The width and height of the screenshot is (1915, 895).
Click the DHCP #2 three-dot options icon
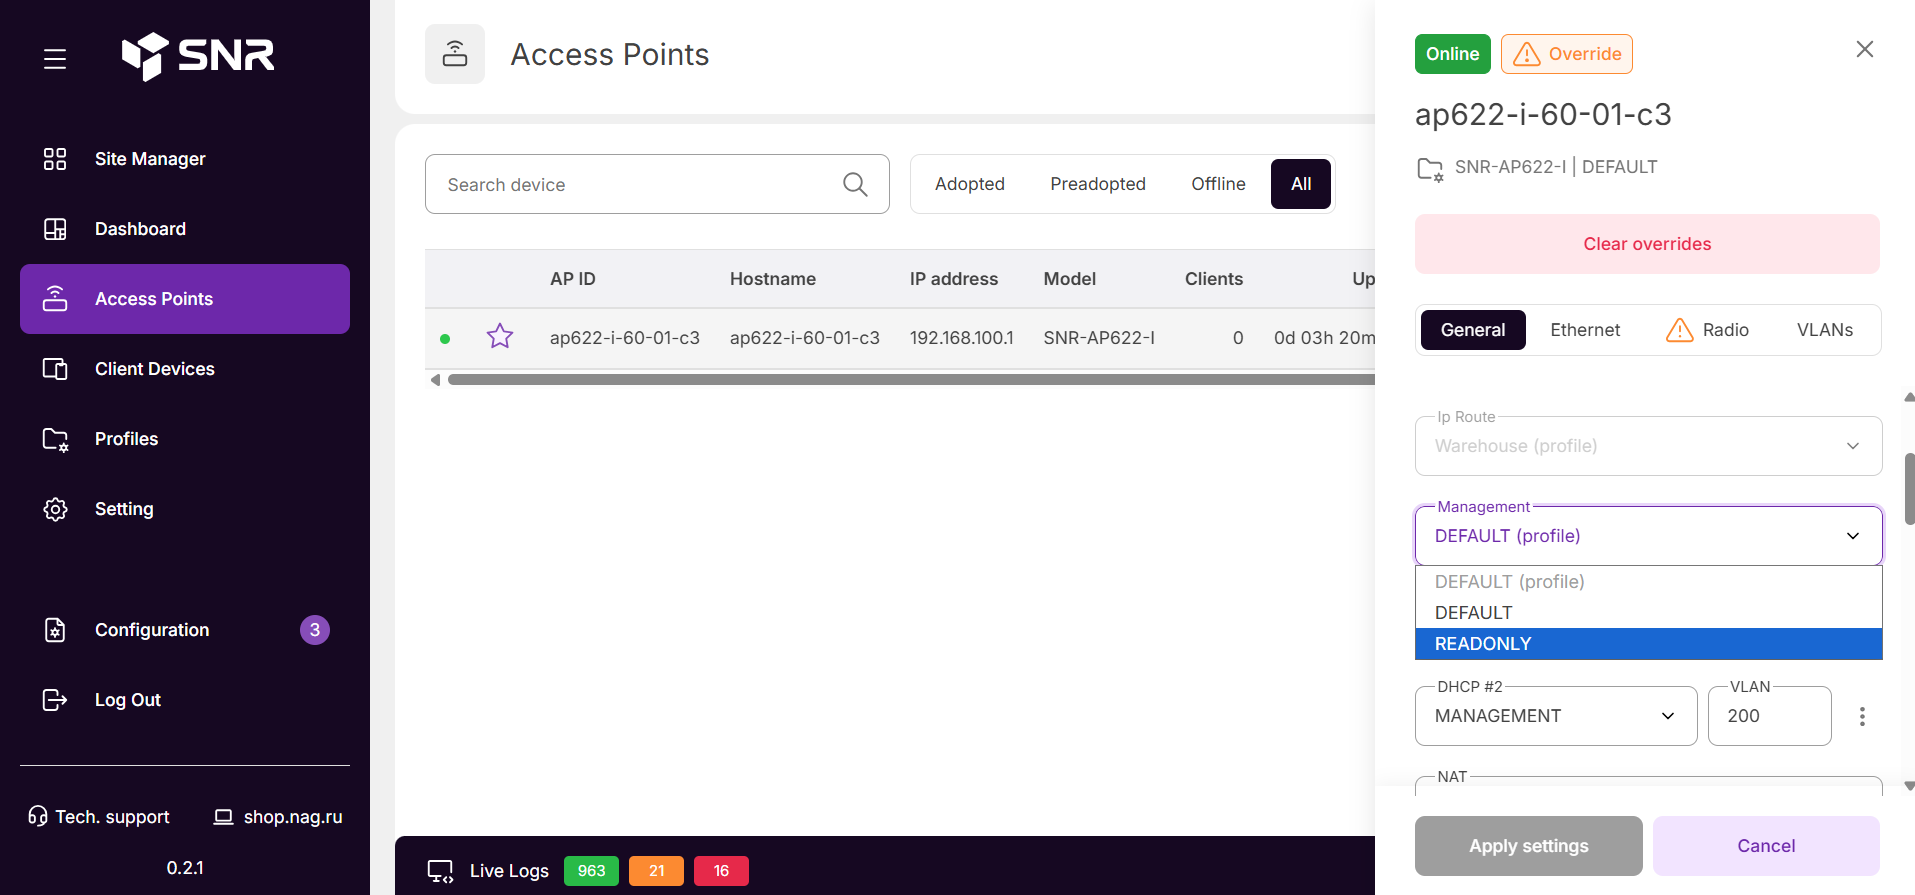[1862, 716]
